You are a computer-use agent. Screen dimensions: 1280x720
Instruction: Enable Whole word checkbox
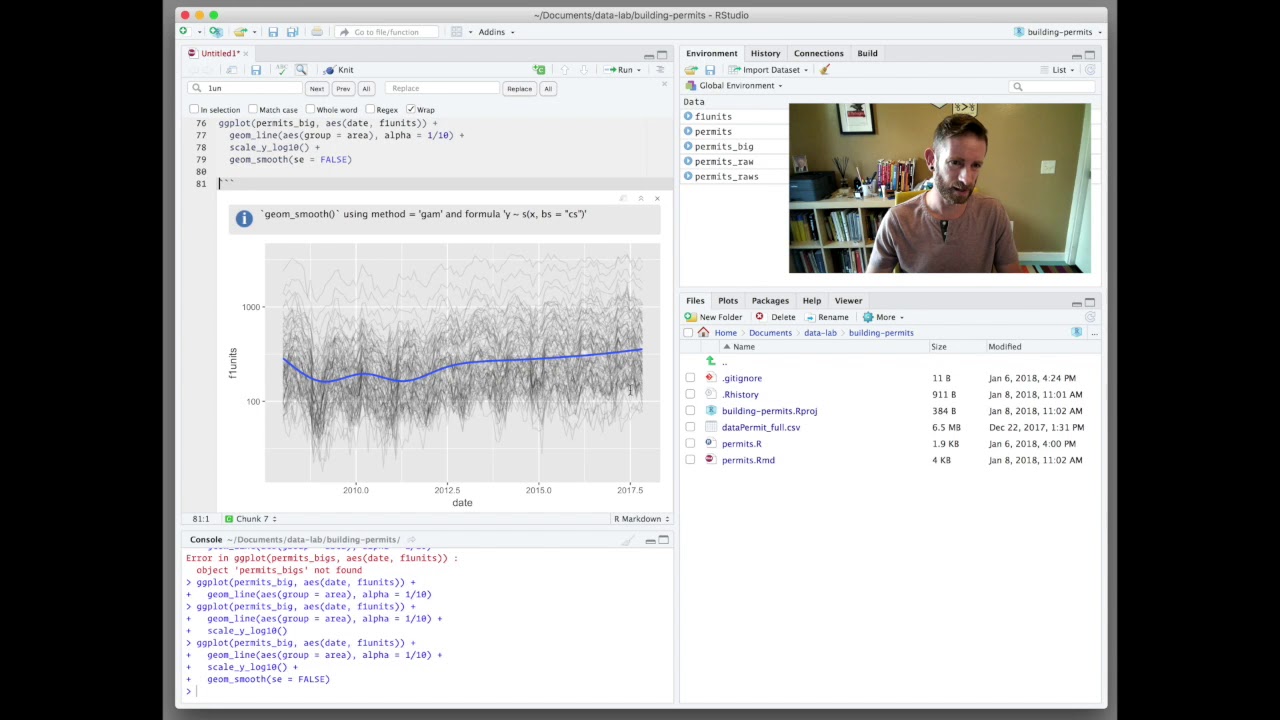coord(310,109)
